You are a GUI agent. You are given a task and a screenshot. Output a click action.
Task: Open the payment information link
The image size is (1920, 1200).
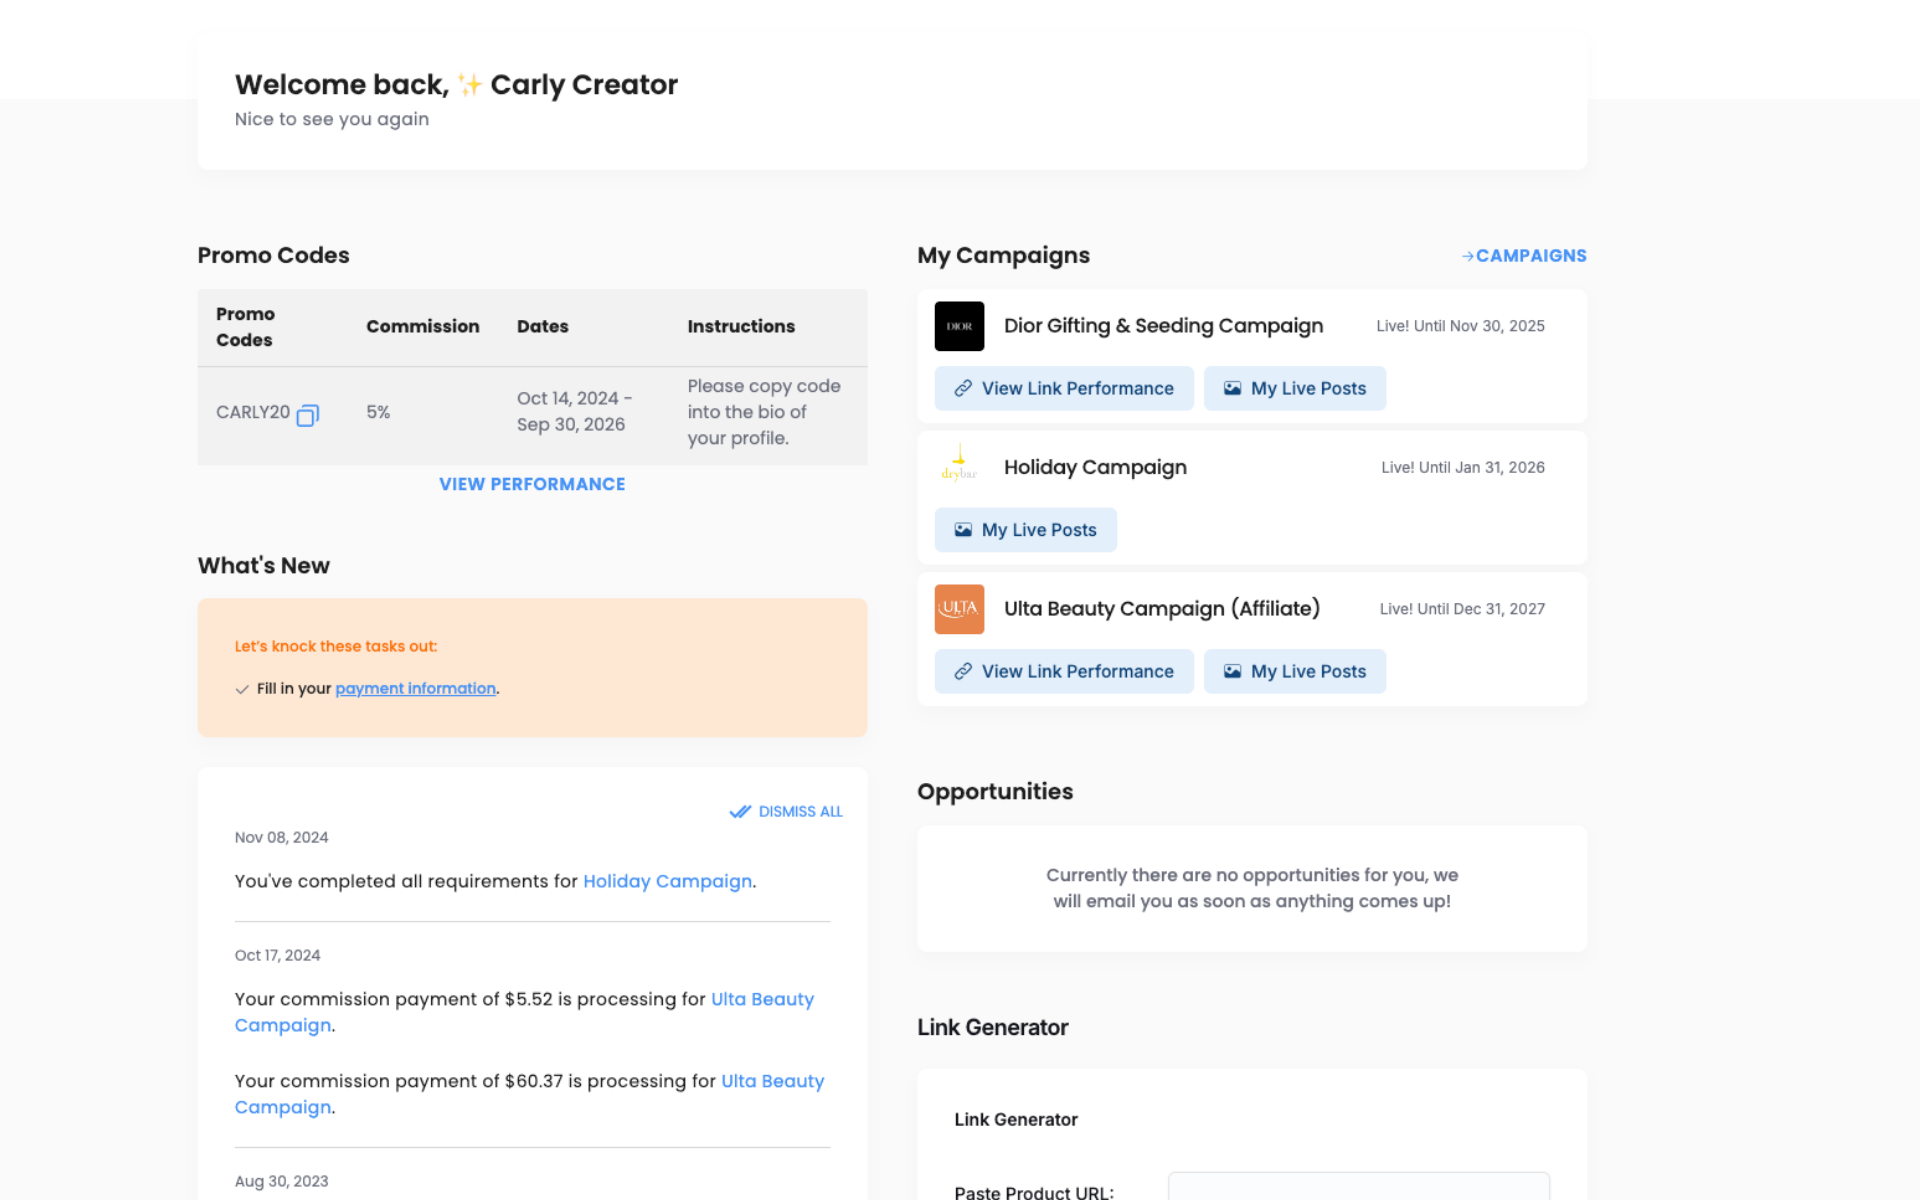(x=415, y=688)
